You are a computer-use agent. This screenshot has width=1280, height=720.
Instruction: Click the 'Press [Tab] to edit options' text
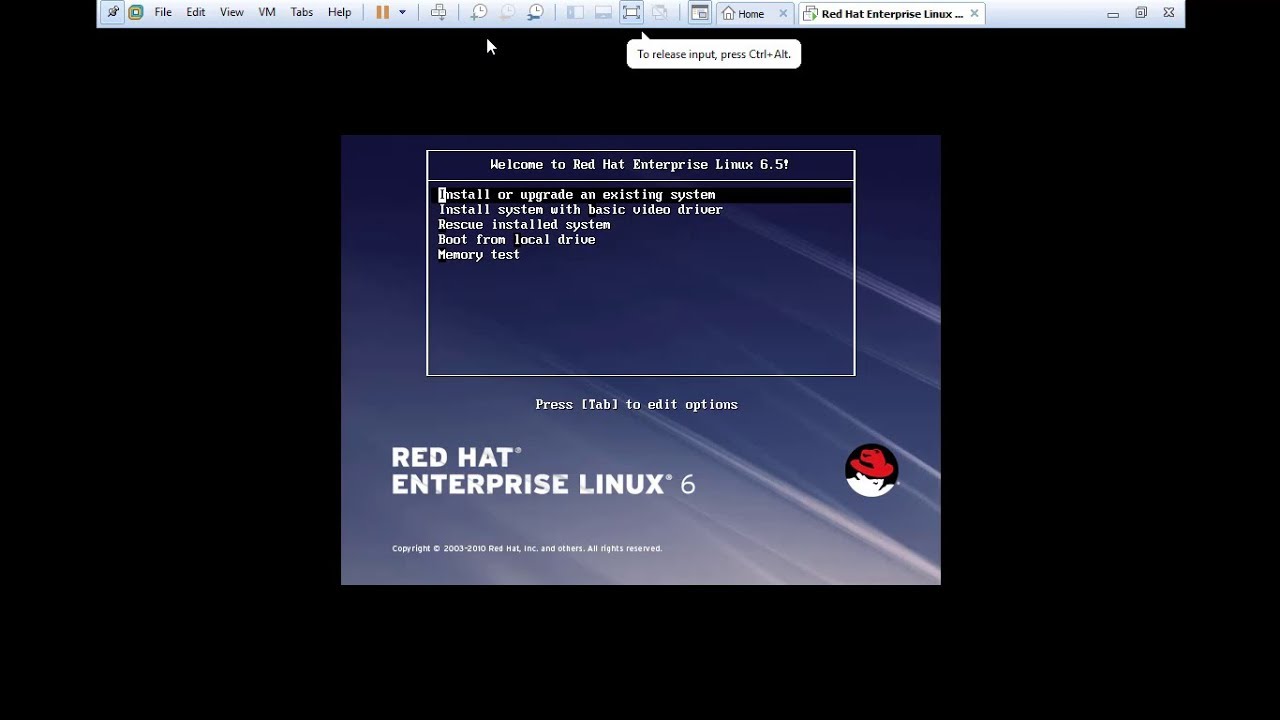click(636, 405)
